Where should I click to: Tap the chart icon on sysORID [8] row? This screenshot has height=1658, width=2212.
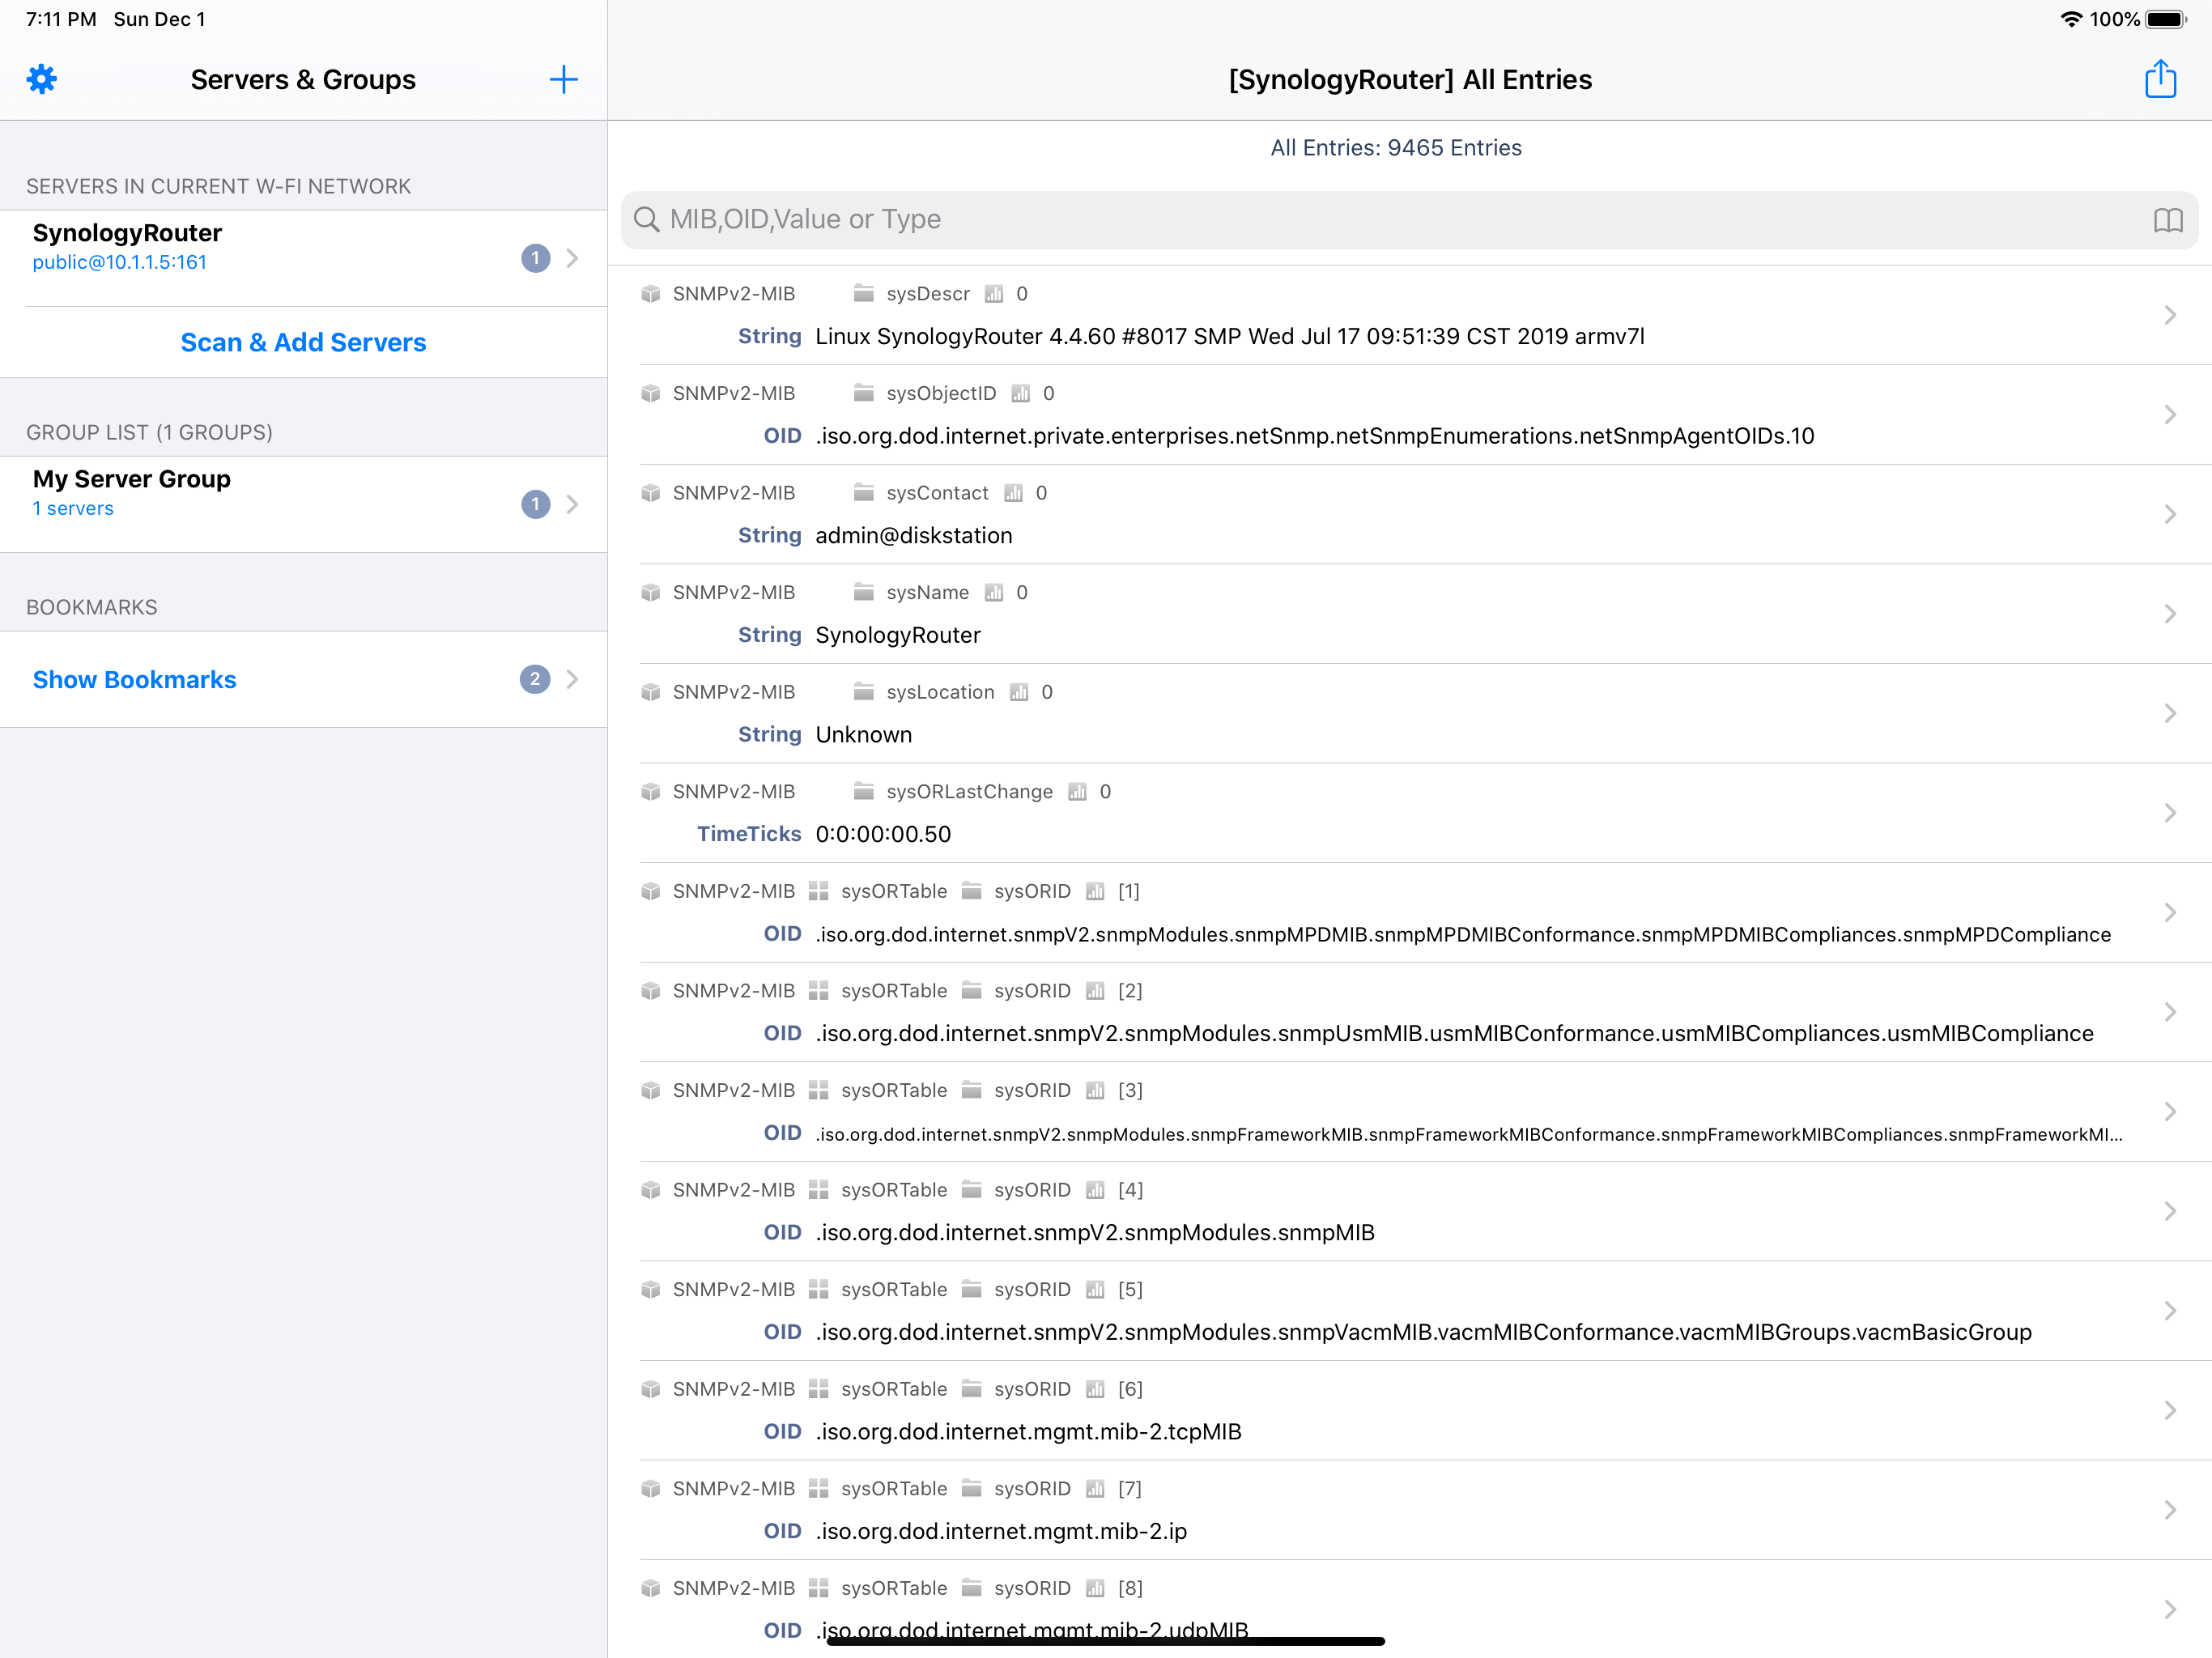[x=1095, y=1588]
